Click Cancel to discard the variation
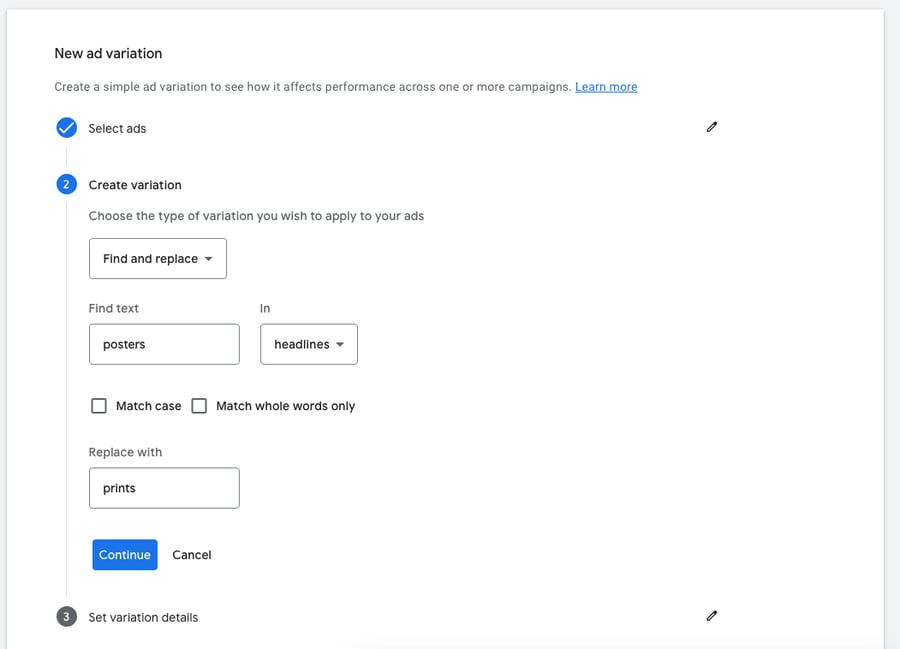Image resolution: width=900 pixels, height=649 pixels. (x=191, y=554)
